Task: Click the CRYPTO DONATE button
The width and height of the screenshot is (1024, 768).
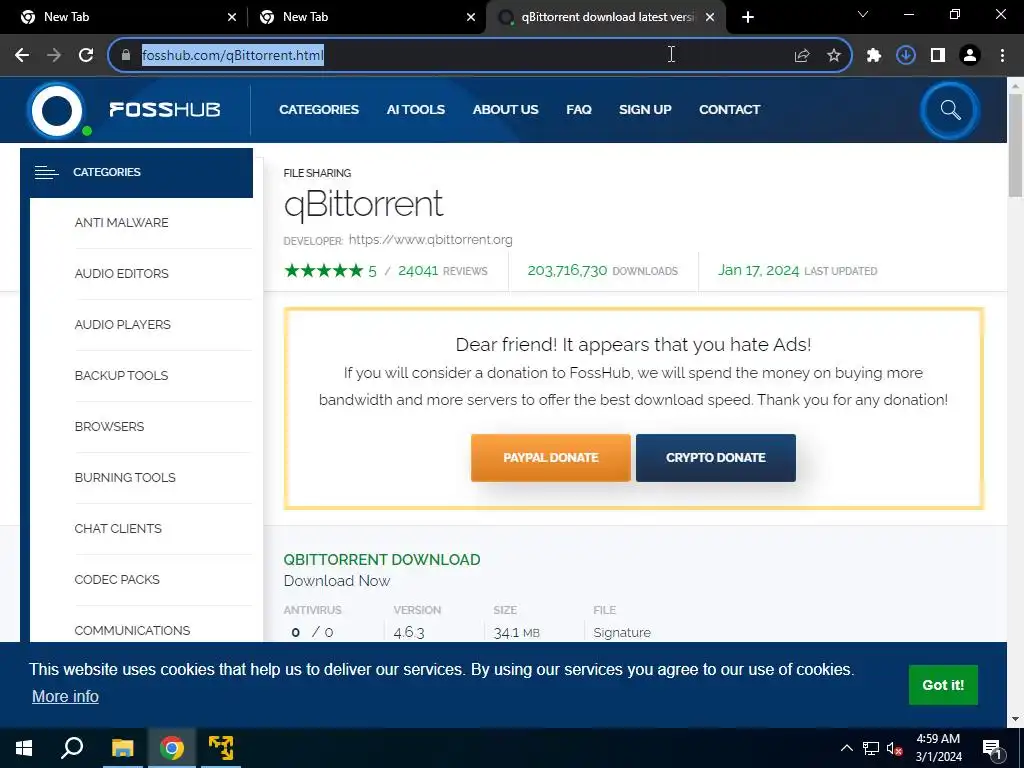Action: point(716,458)
